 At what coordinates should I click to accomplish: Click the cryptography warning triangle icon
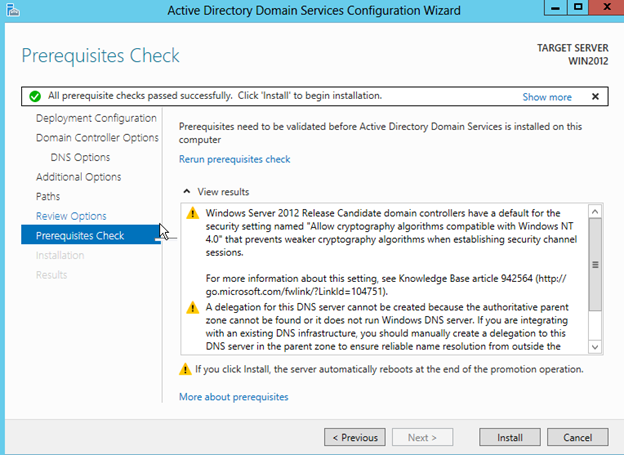190,214
